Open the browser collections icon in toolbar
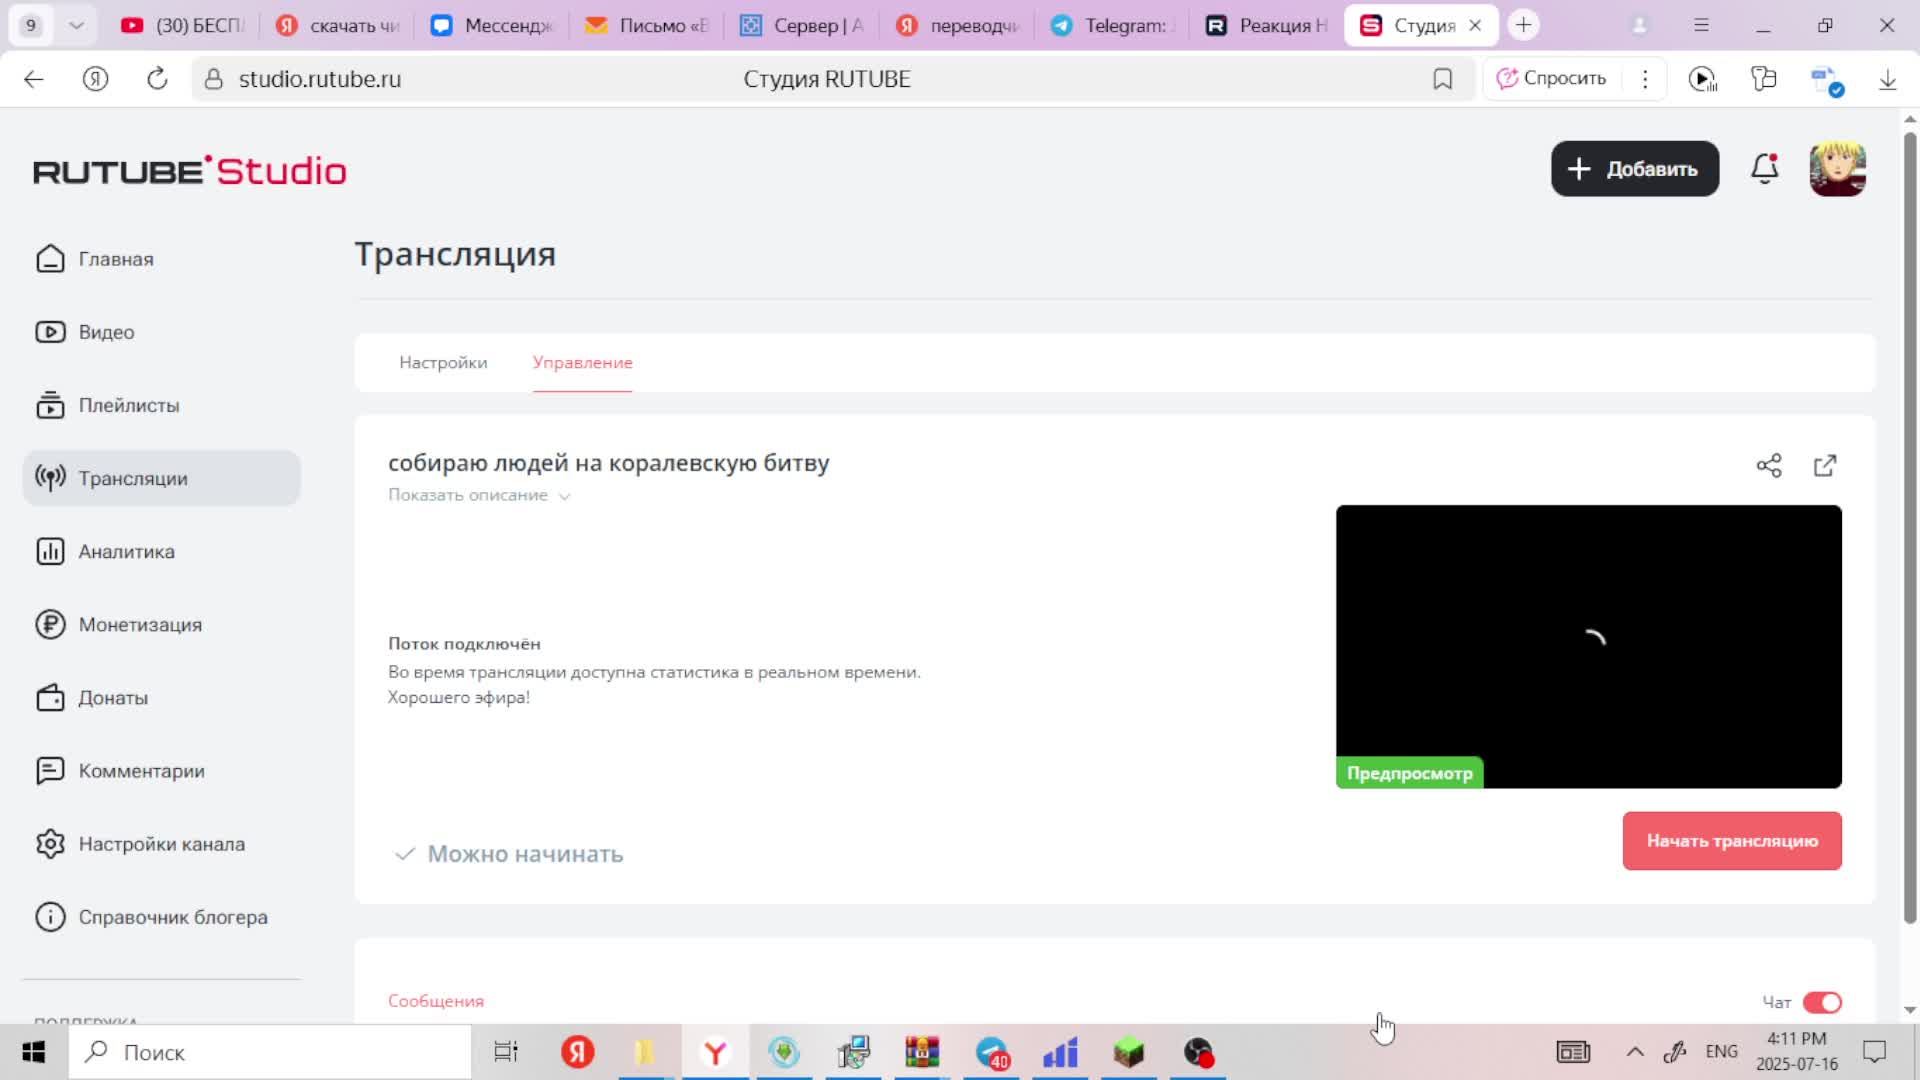This screenshot has height=1080, width=1920. pos(1764,79)
